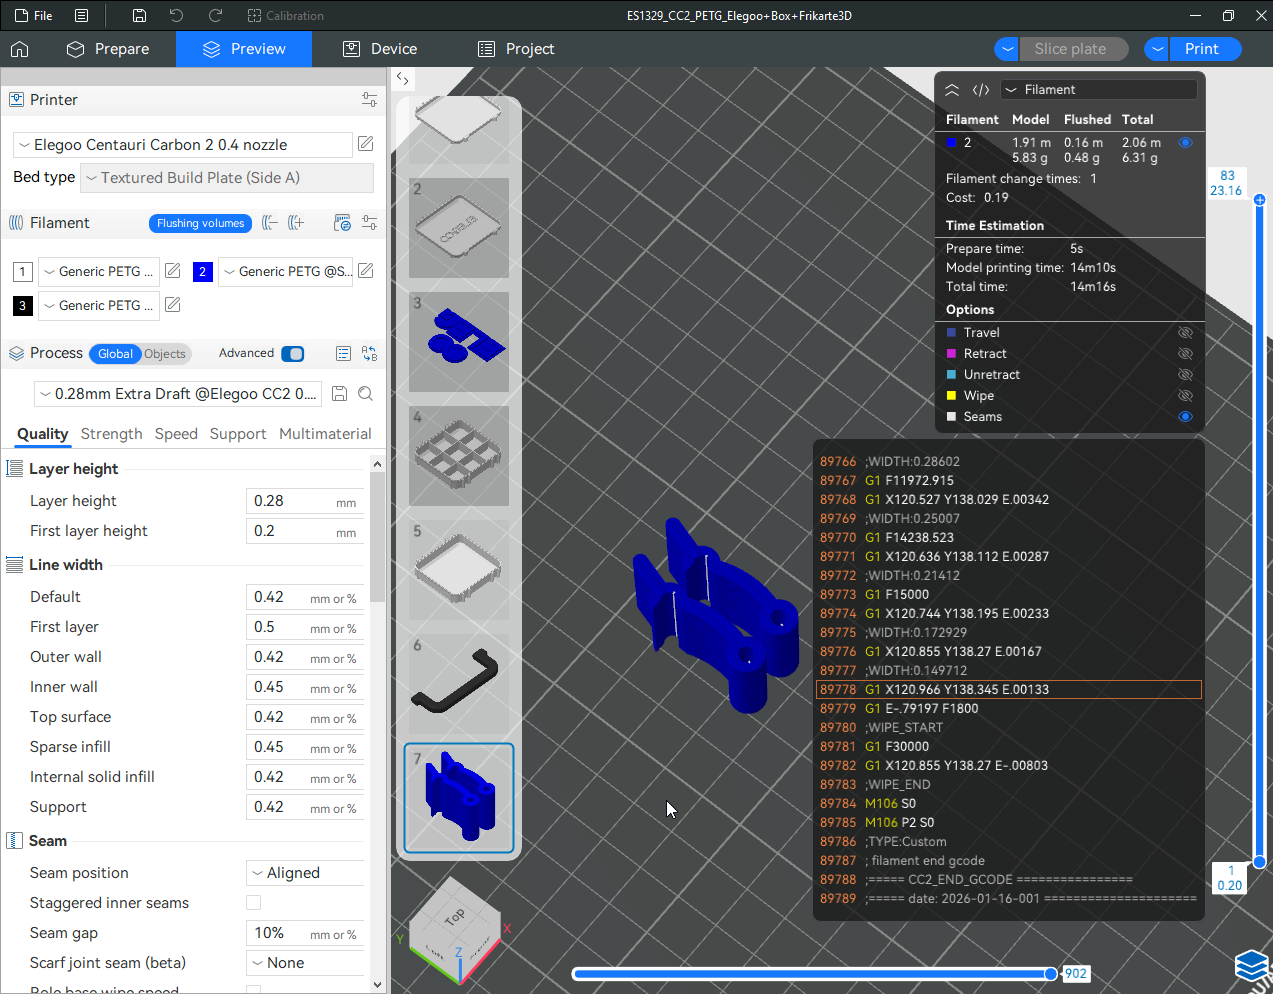
Task: Open the Calibration menu
Action: tap(285, 16)
